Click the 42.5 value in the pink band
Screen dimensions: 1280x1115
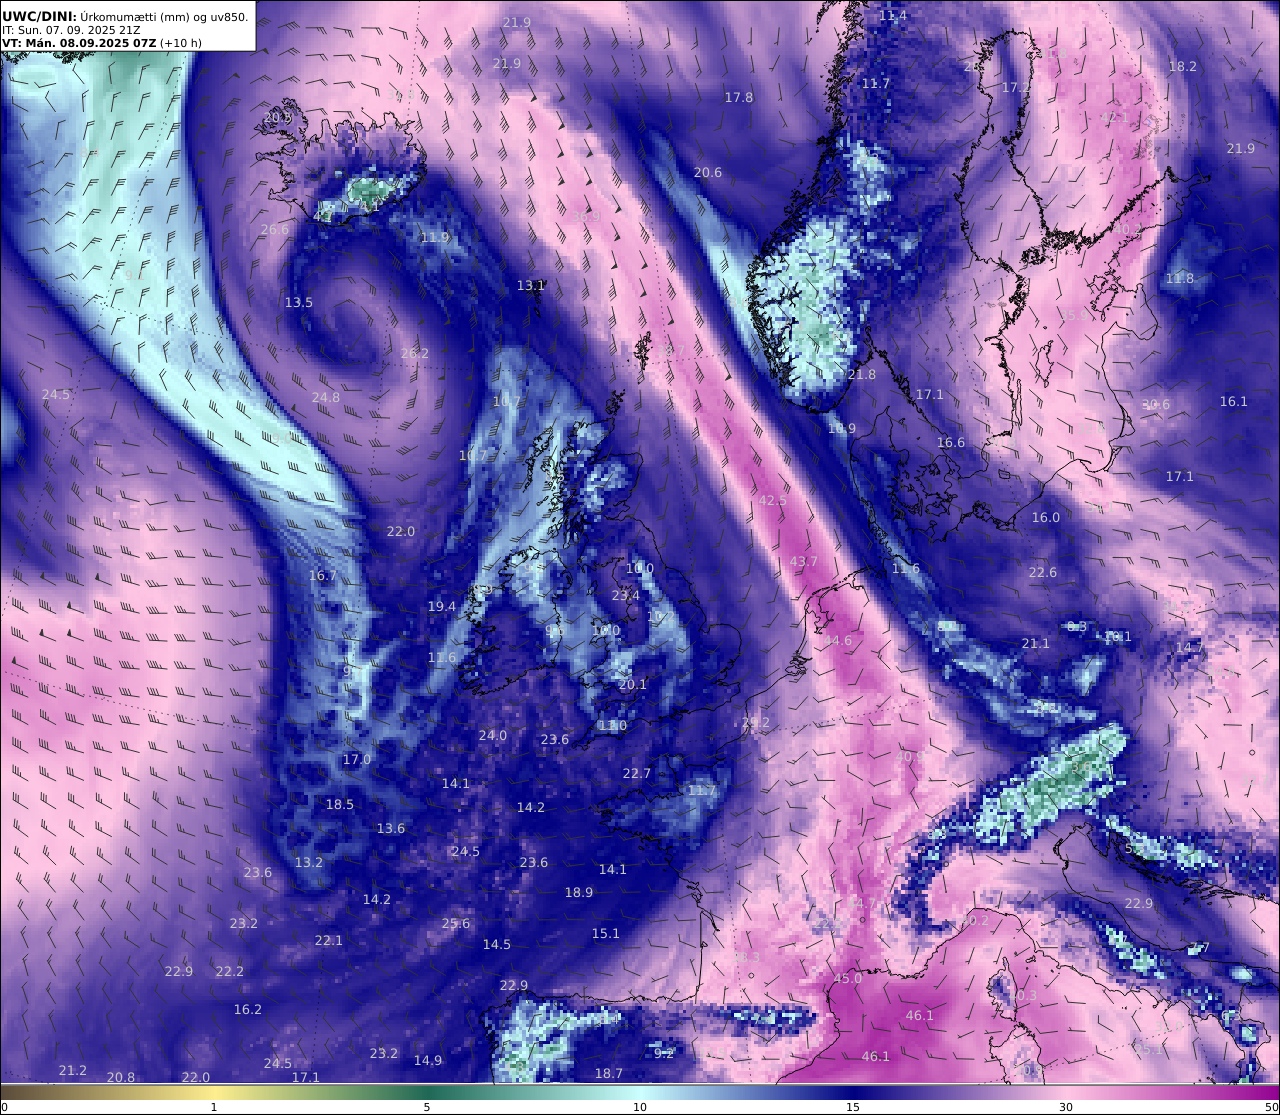[773, 500]
